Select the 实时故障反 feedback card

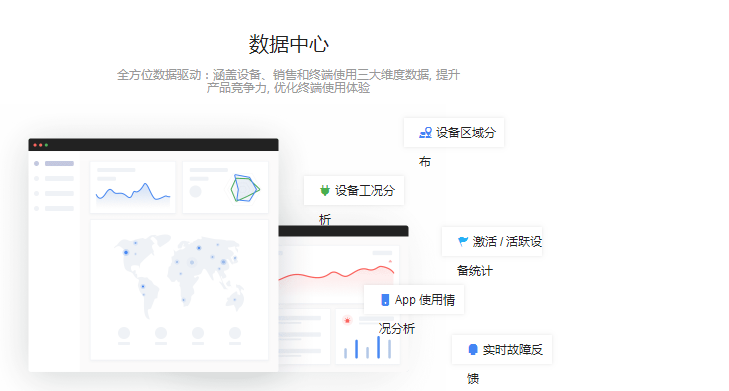click(502, 349)
